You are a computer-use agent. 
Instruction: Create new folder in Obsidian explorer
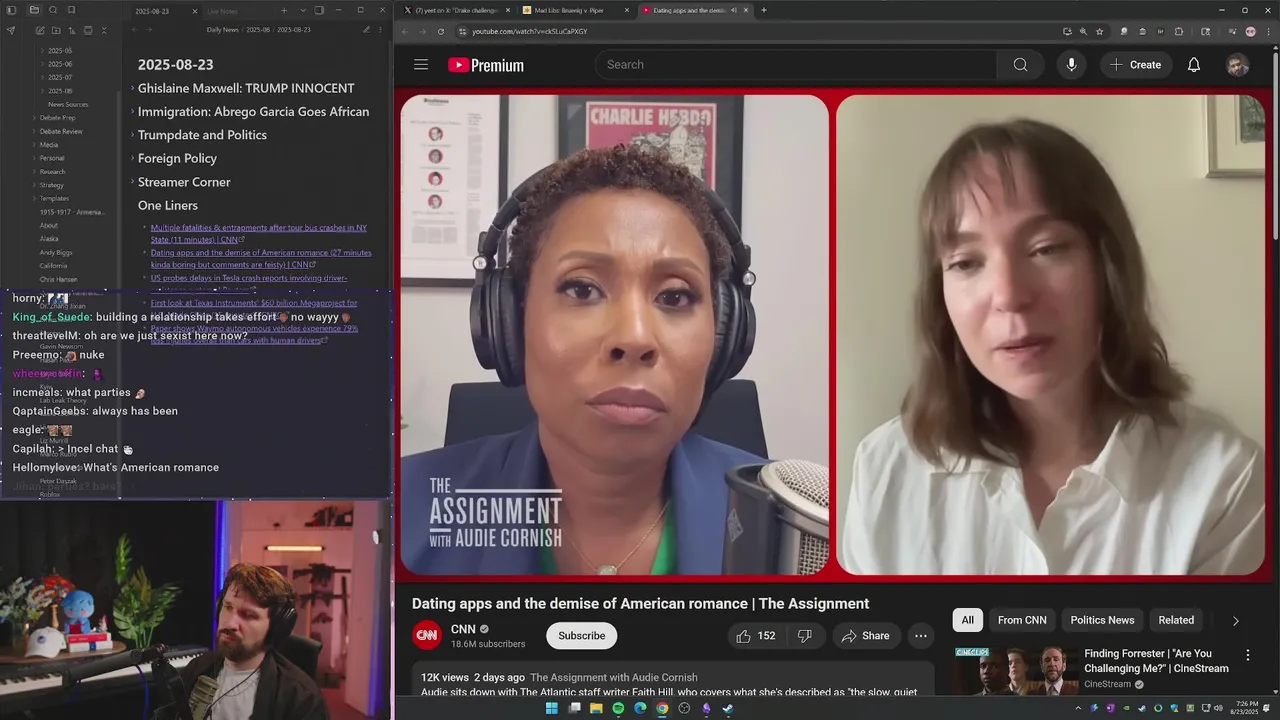tap(56, 30)
